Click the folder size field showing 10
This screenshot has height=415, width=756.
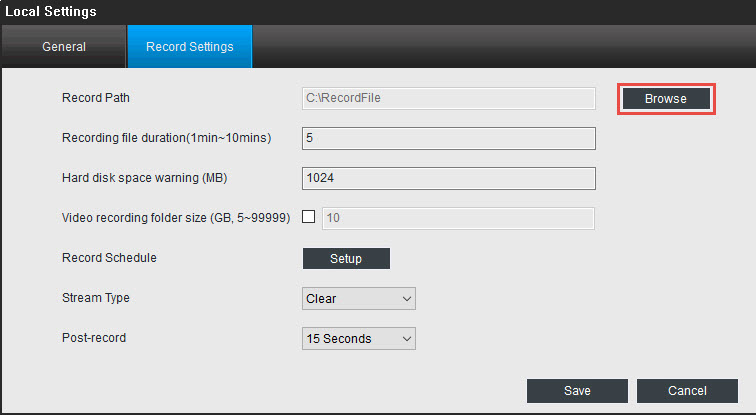coord(458,218)
